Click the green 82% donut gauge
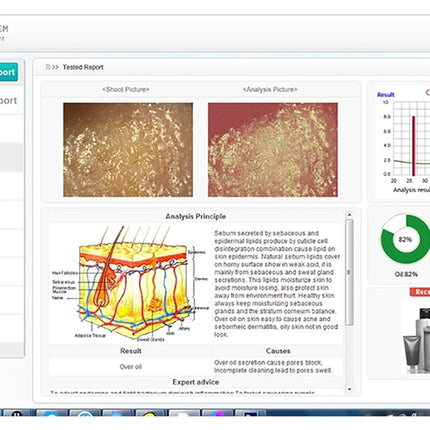This screenshot has width=430, height=430. (x=405, y=239)
